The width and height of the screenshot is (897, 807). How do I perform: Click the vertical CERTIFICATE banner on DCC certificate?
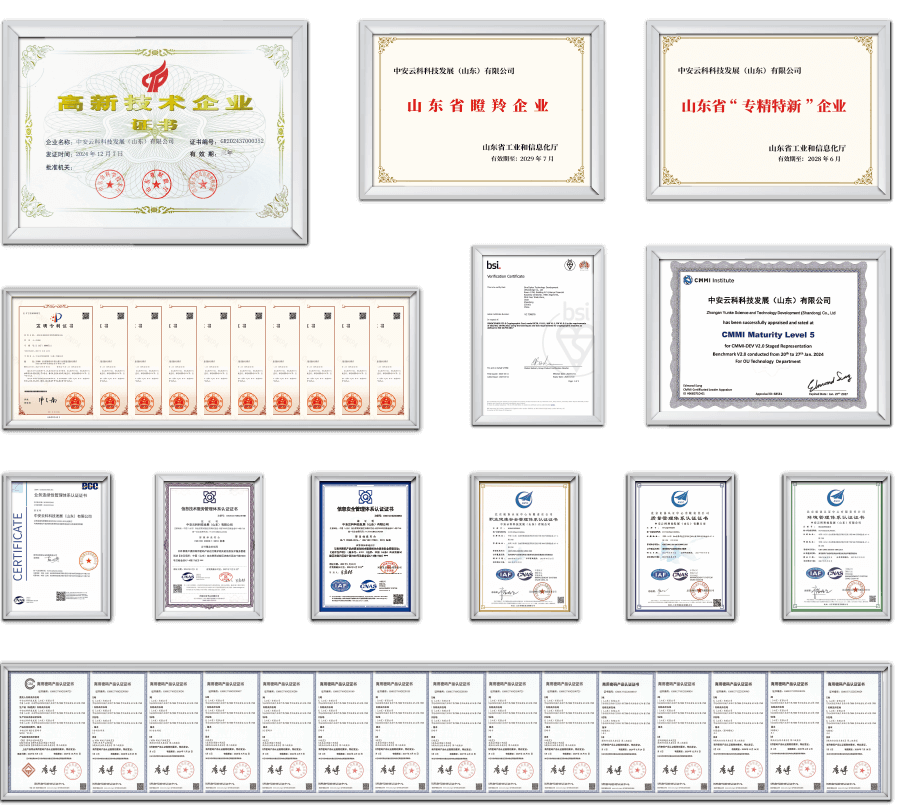(17, 546)
